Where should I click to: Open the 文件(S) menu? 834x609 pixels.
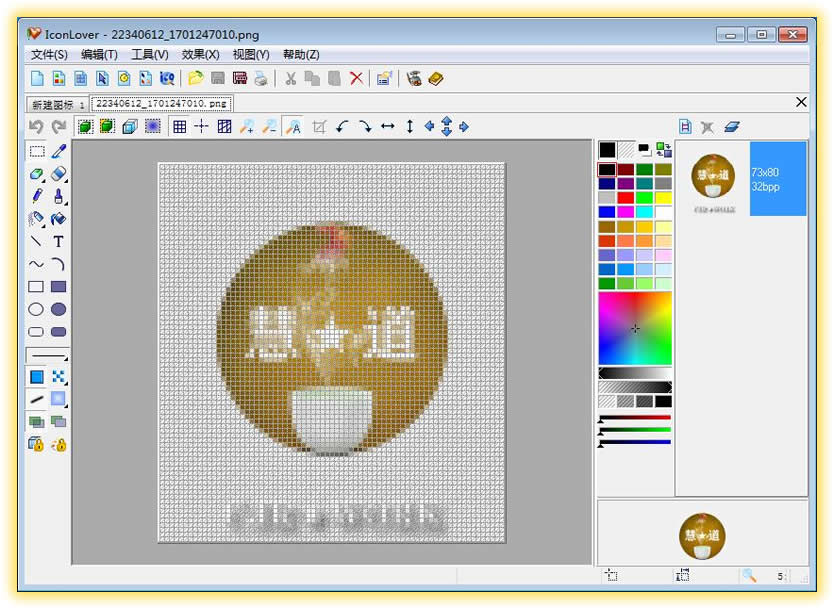49,54
